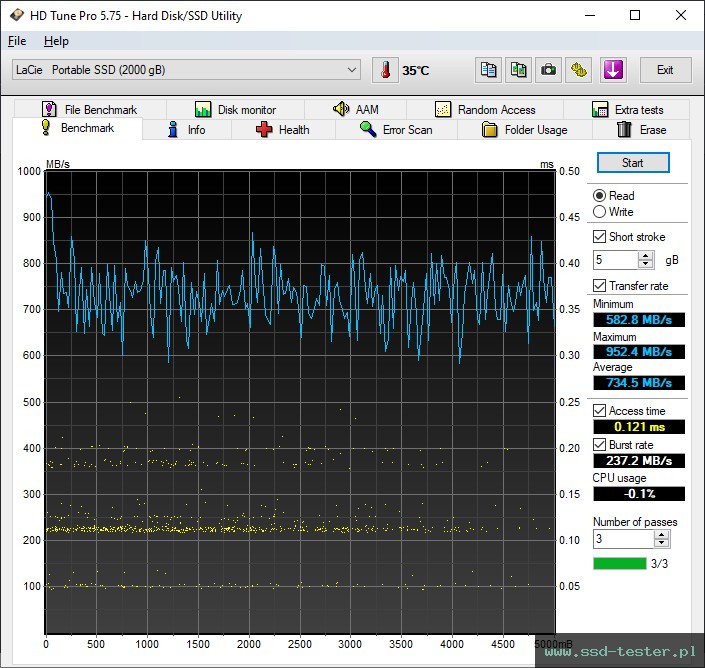Click the purple down-arrow minimize to tray icon

(x=612, y=70)
